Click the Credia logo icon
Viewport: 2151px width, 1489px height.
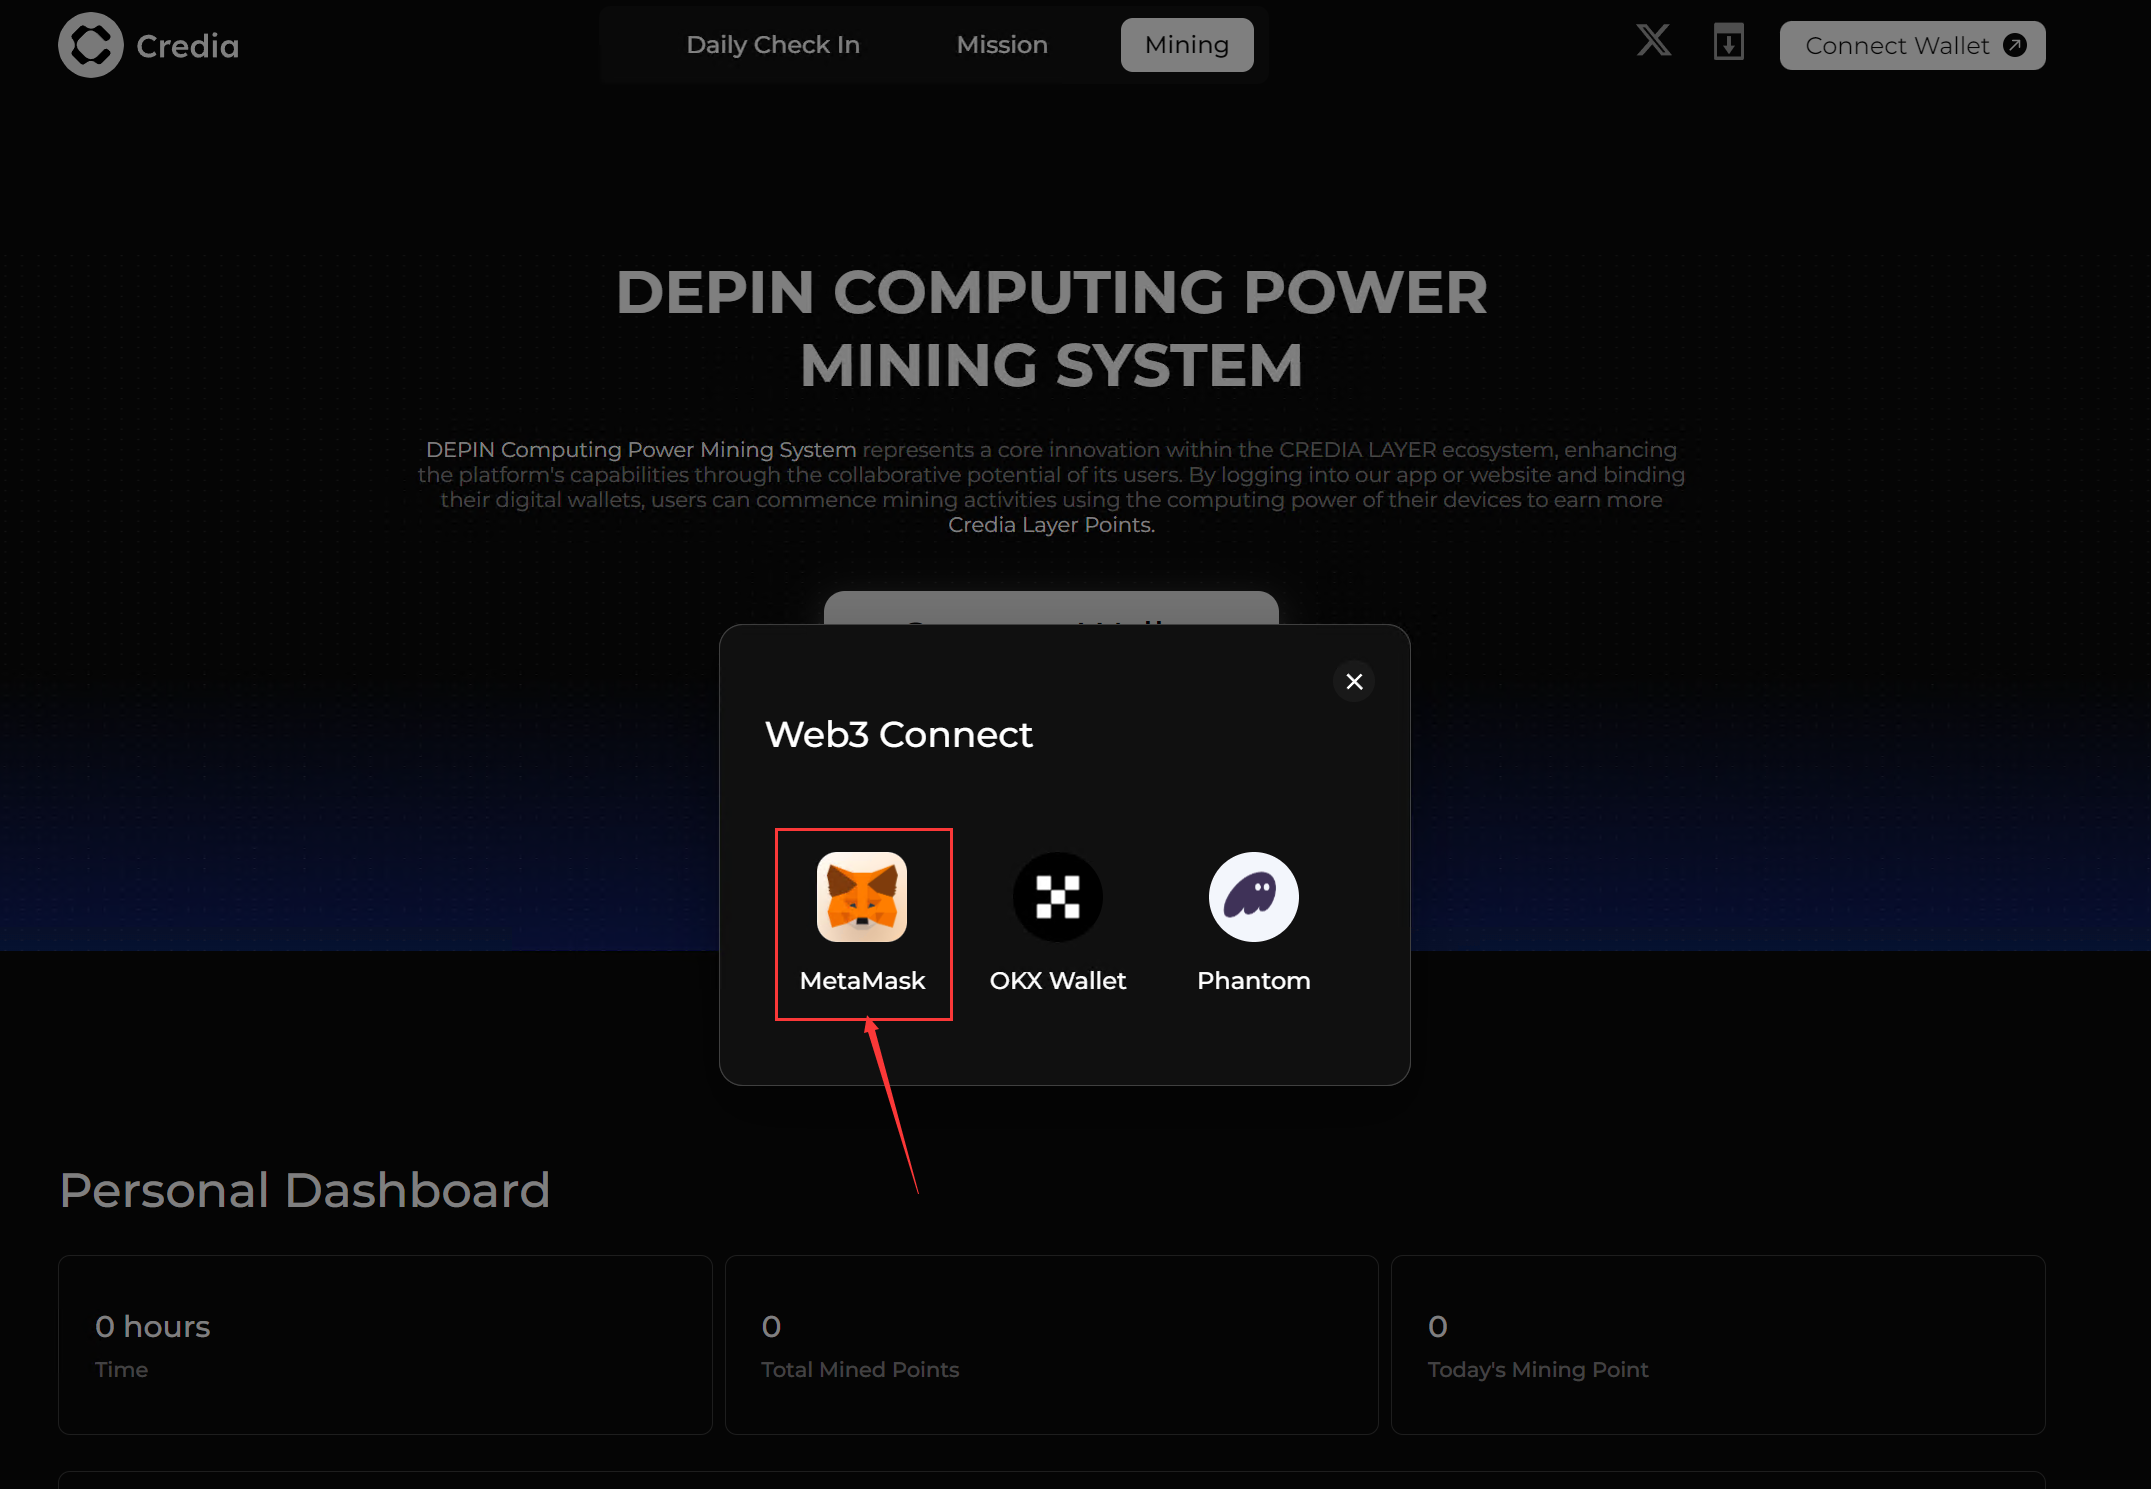[90, 45]
